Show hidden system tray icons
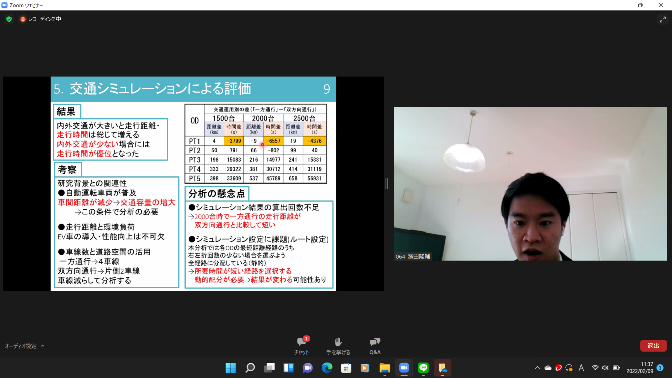 point(537,368)
